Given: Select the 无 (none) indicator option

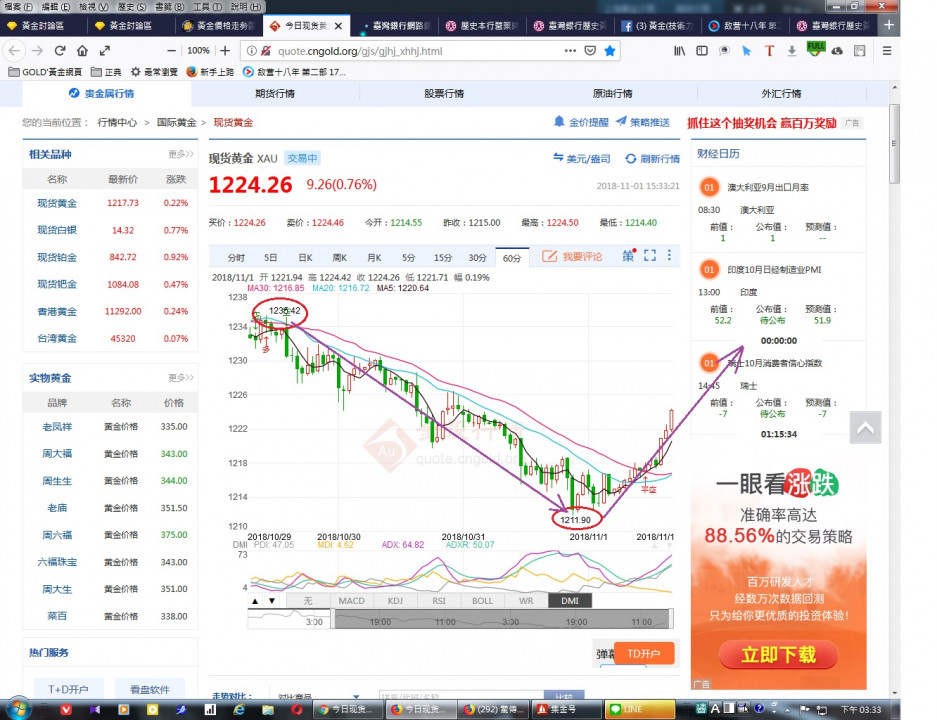Looking at the screenshot, I should tap(308, 600).
